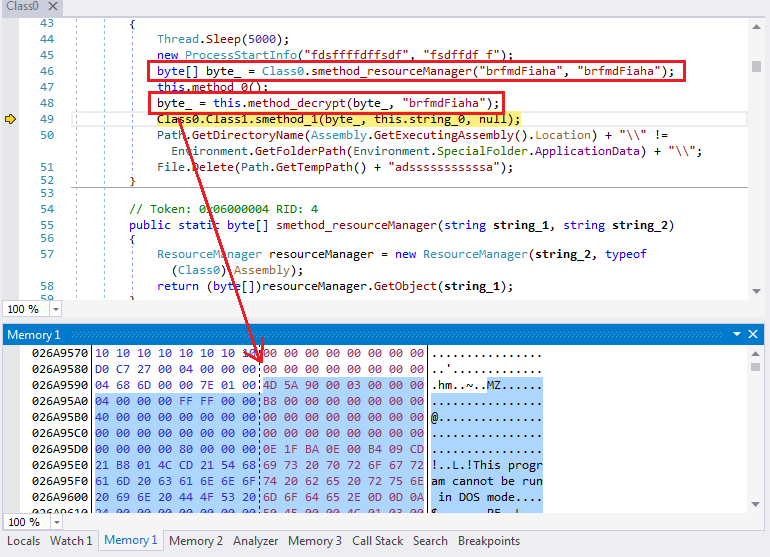Go to the Search tab
Image resolution: width=770 pixels, height=557 pixels.
[430, 541]
